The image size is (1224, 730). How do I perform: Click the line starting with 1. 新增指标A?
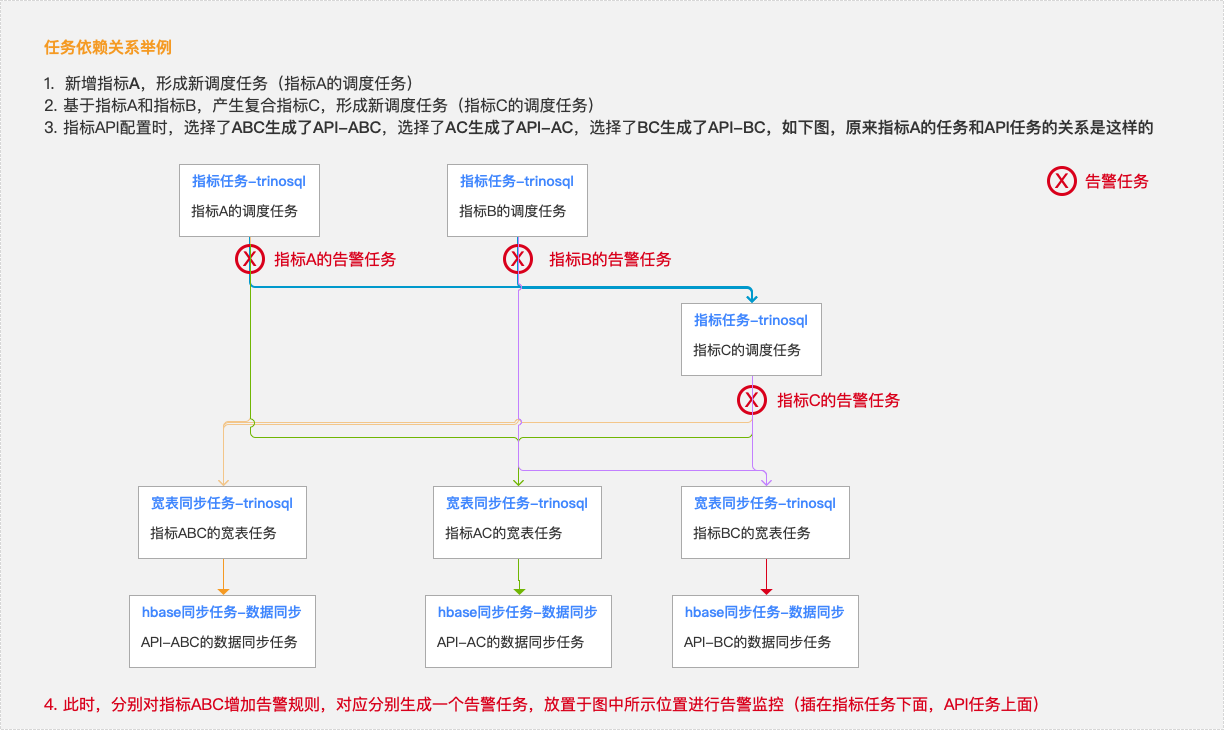229,83
